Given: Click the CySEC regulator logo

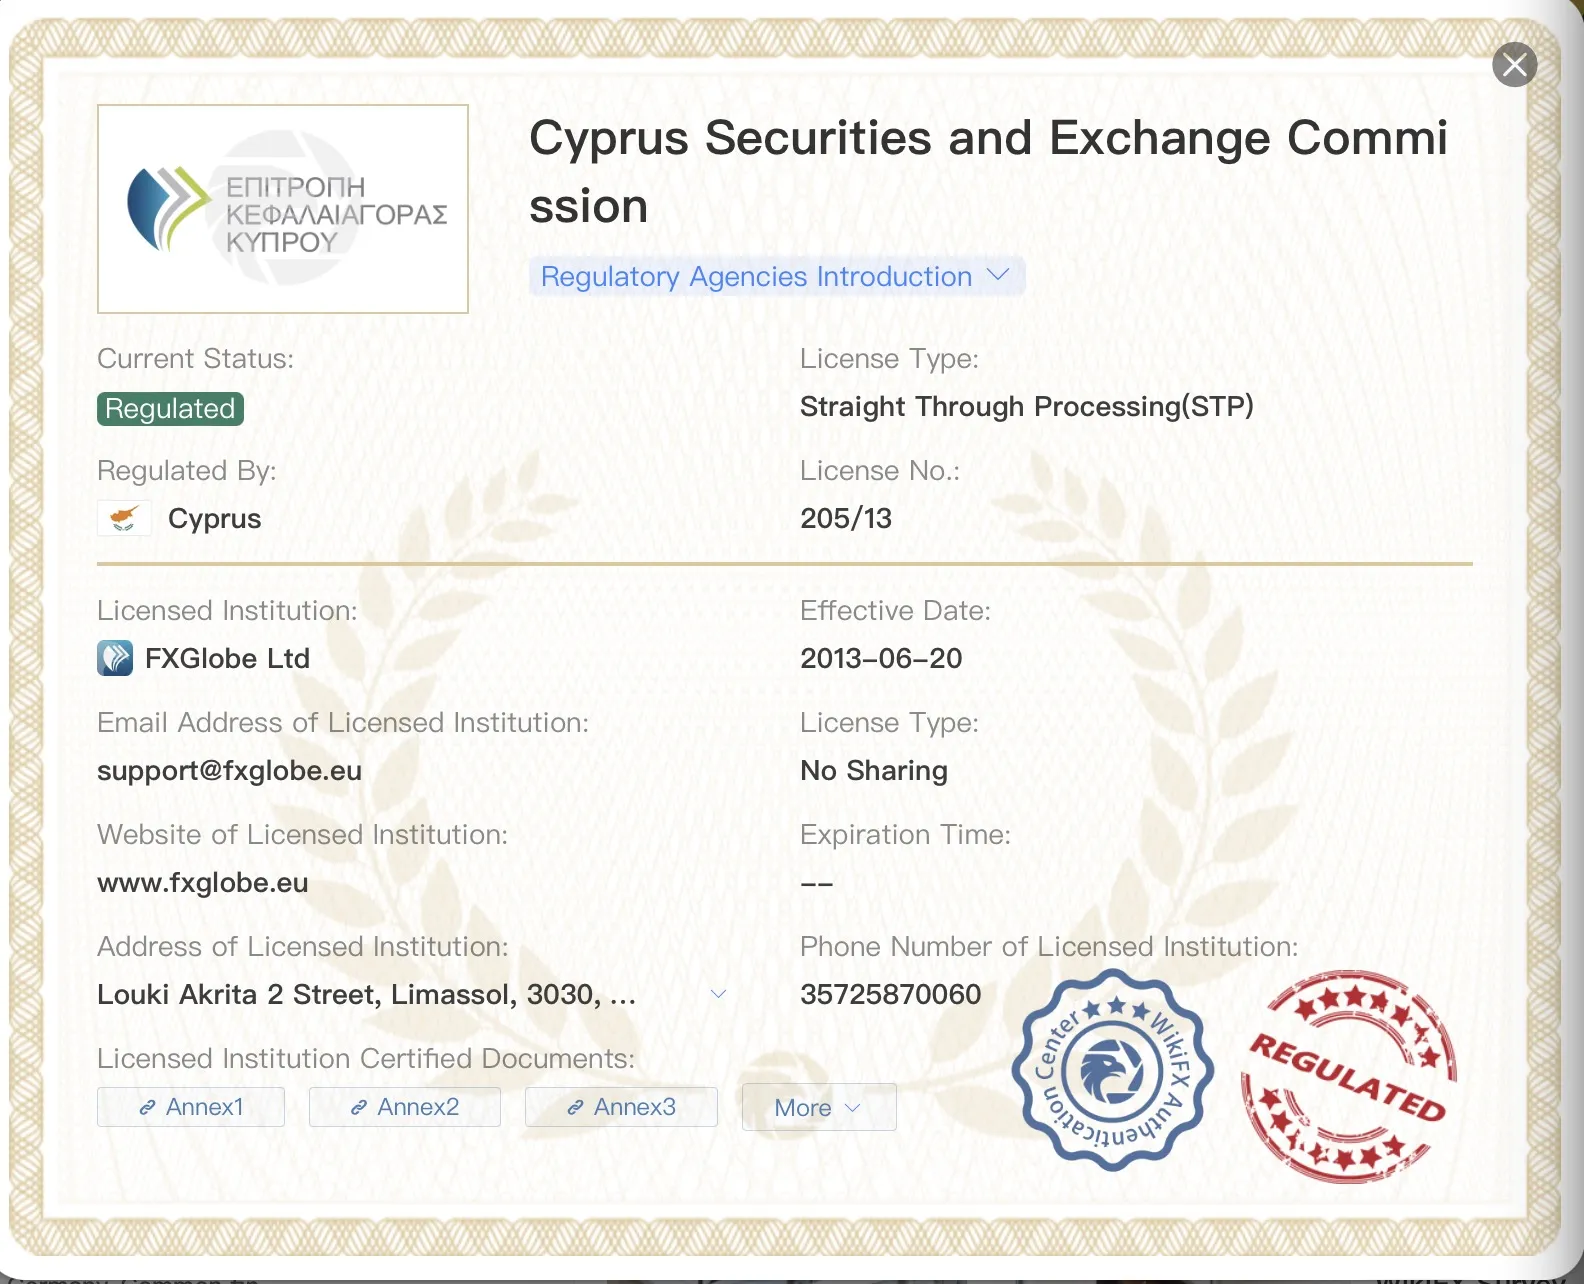Looking at the screenshot, I should [283, 209].
